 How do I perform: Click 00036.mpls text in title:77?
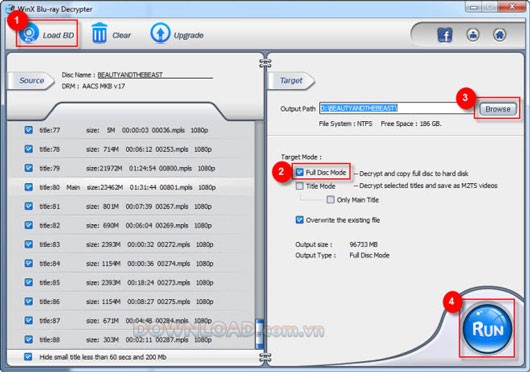(168, 130)
